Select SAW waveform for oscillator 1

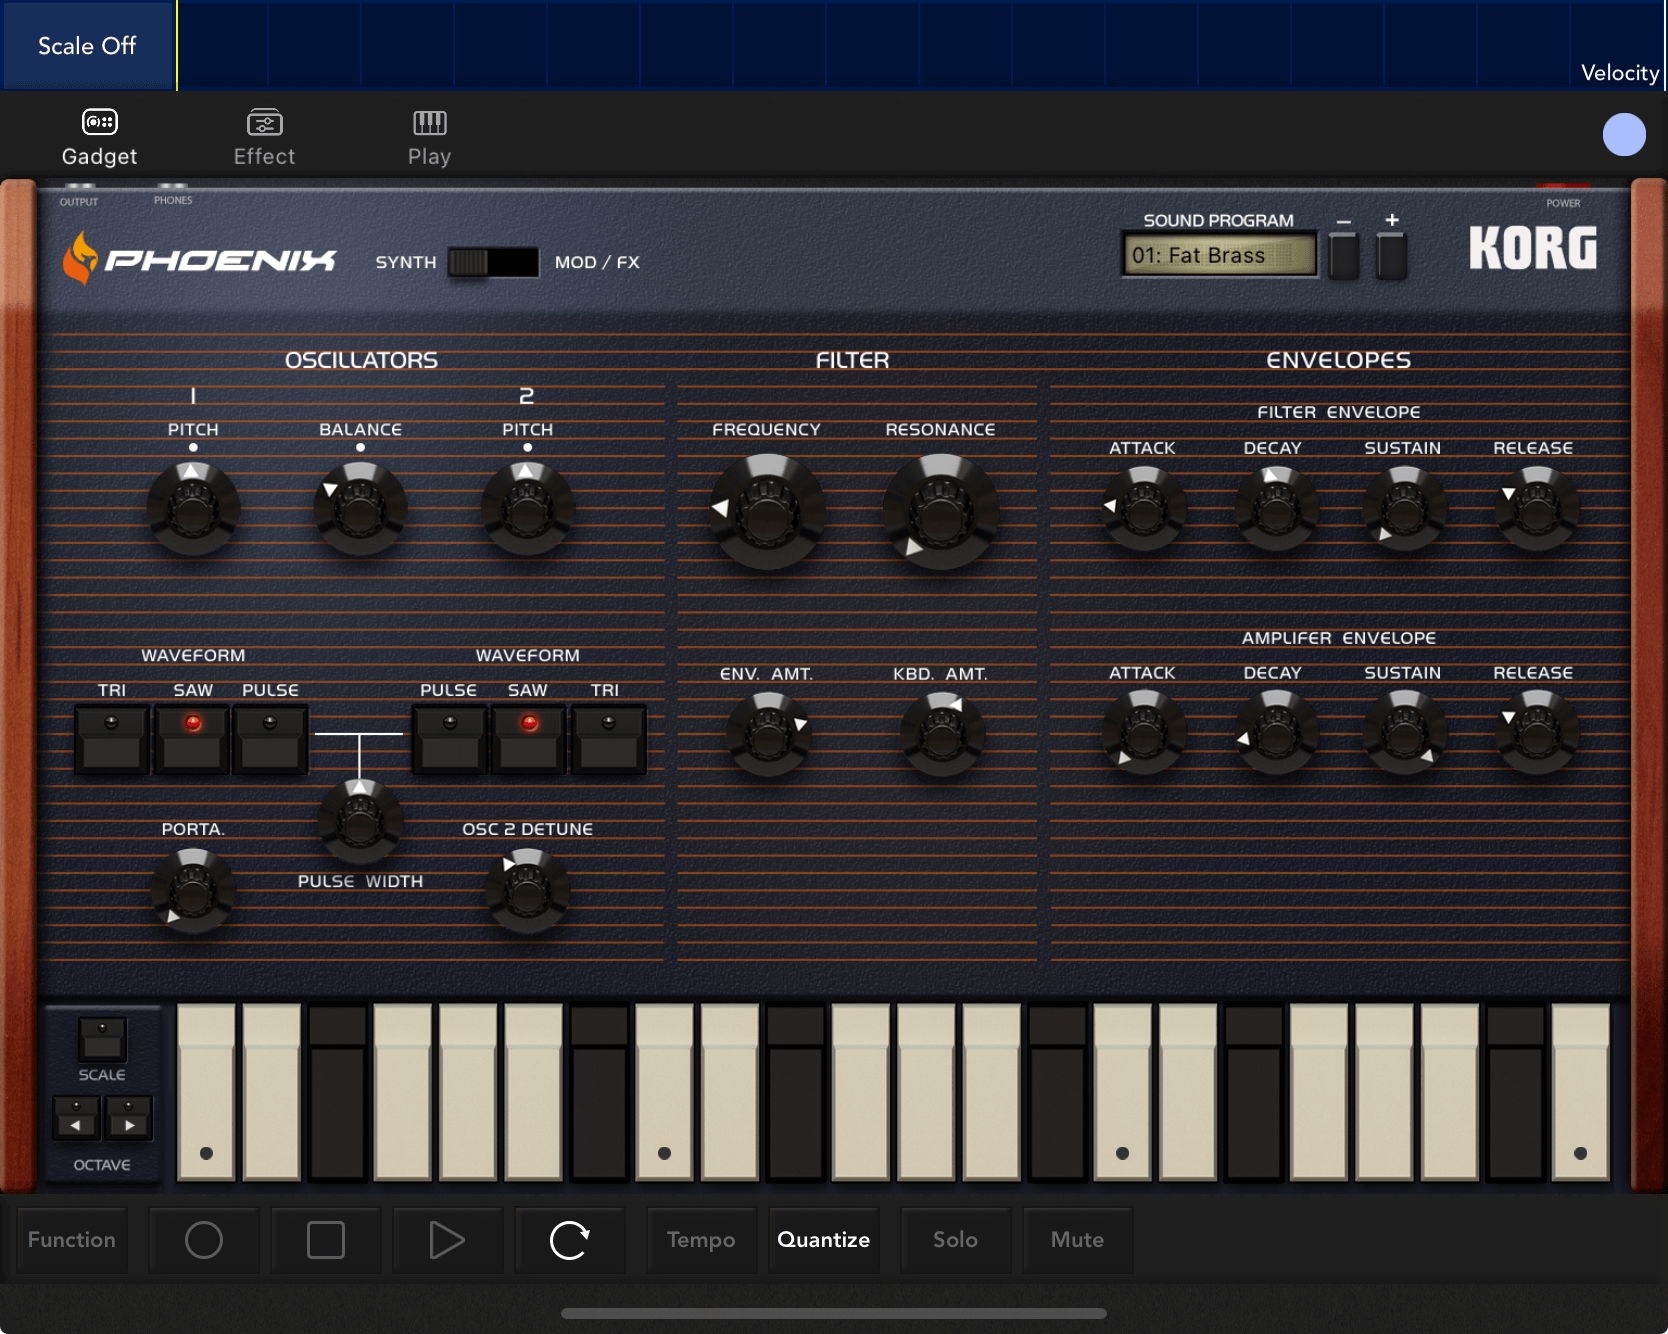[x=192, y=739]
